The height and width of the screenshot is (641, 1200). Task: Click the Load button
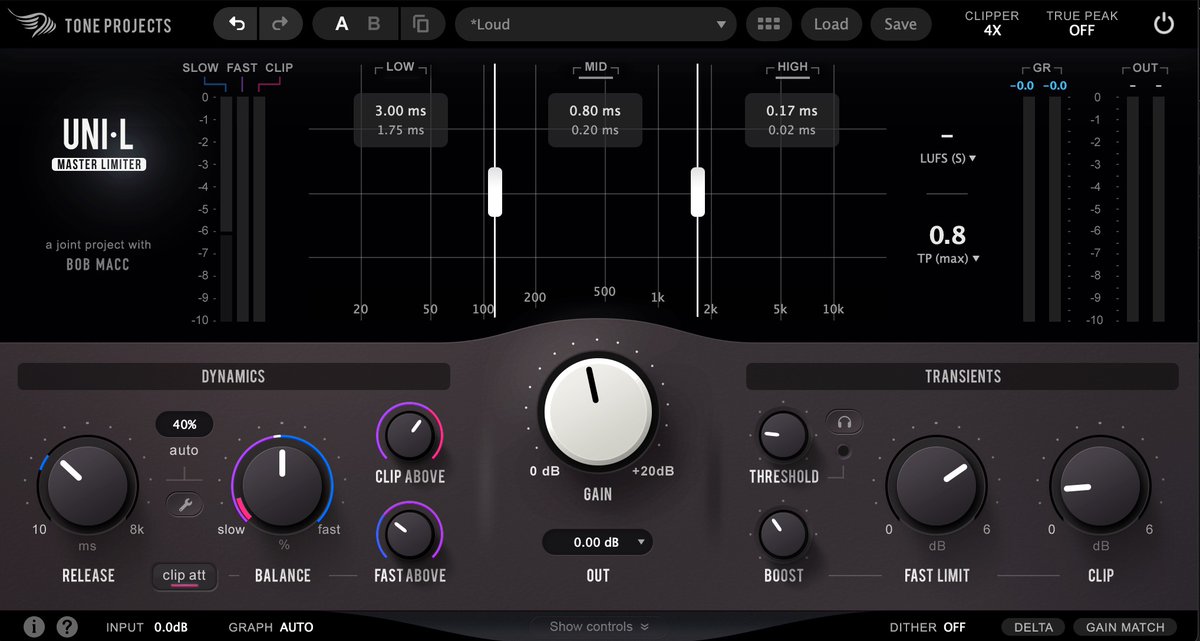[831, 24]
